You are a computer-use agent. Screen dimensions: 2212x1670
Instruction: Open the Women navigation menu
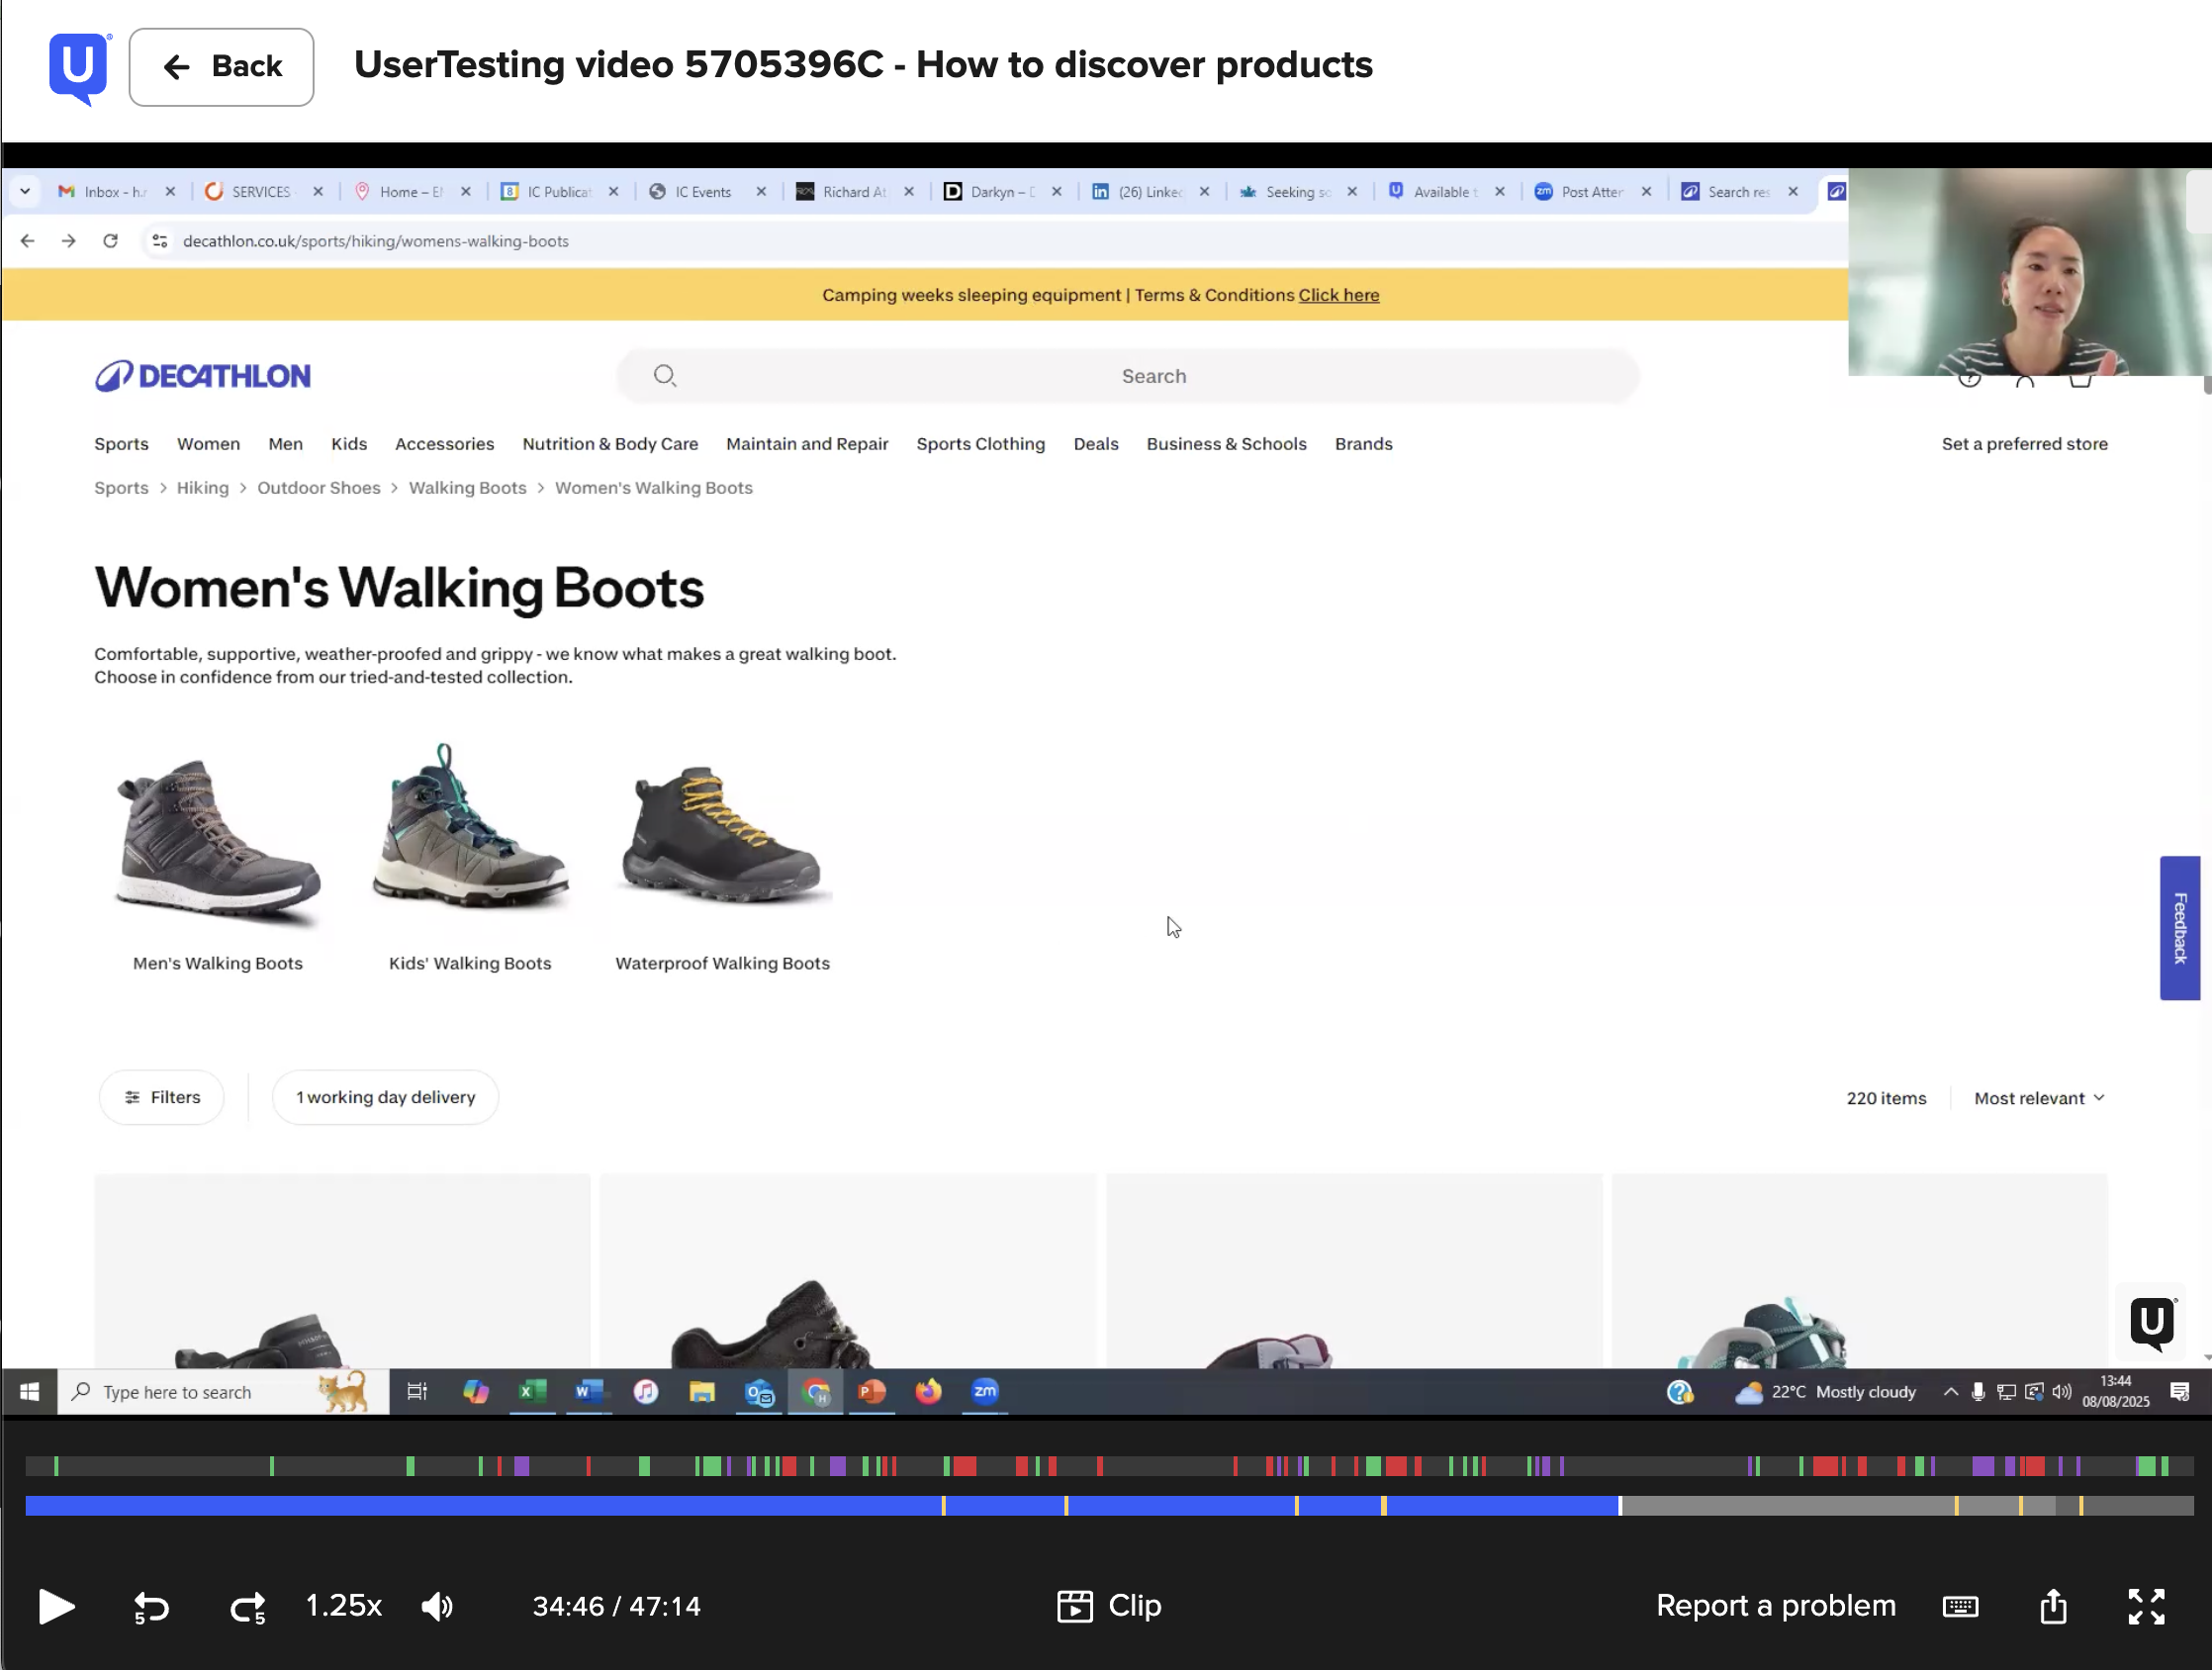(x=208, y=444)
